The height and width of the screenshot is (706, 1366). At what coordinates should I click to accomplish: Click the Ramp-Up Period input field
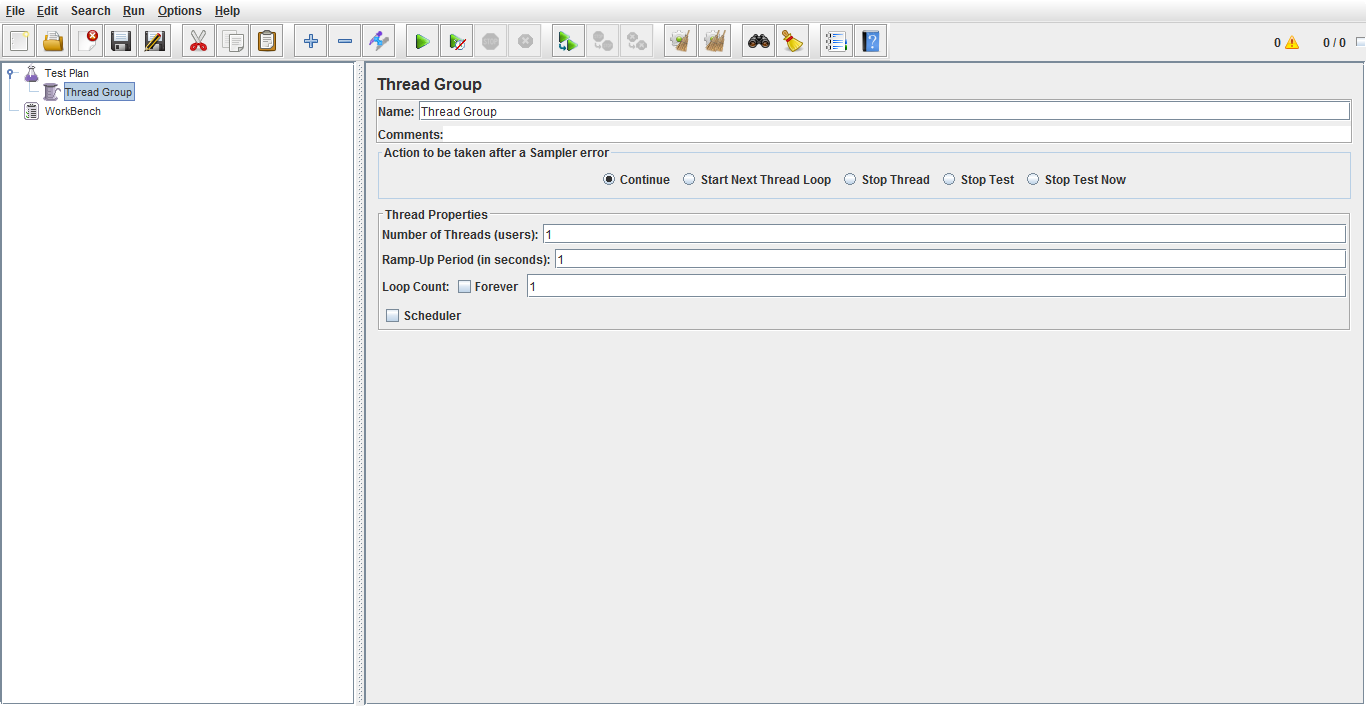900,259
